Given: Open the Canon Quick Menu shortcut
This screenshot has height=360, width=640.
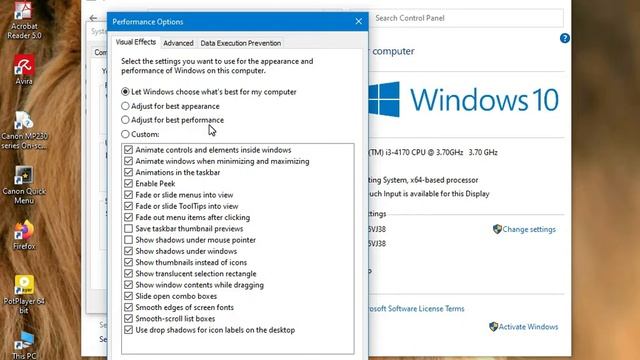Looking at the screenshot, I should tap(24, 184).
